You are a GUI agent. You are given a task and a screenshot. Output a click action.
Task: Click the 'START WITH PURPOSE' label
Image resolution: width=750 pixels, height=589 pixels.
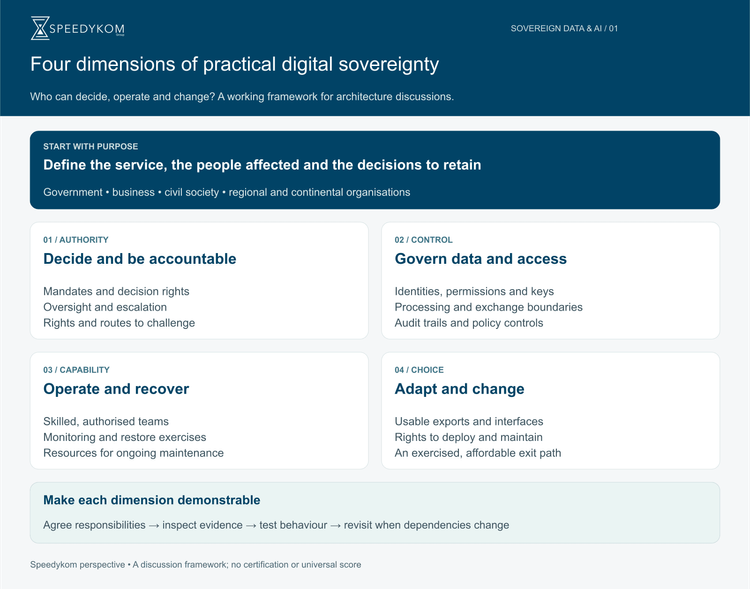point(90,146)
